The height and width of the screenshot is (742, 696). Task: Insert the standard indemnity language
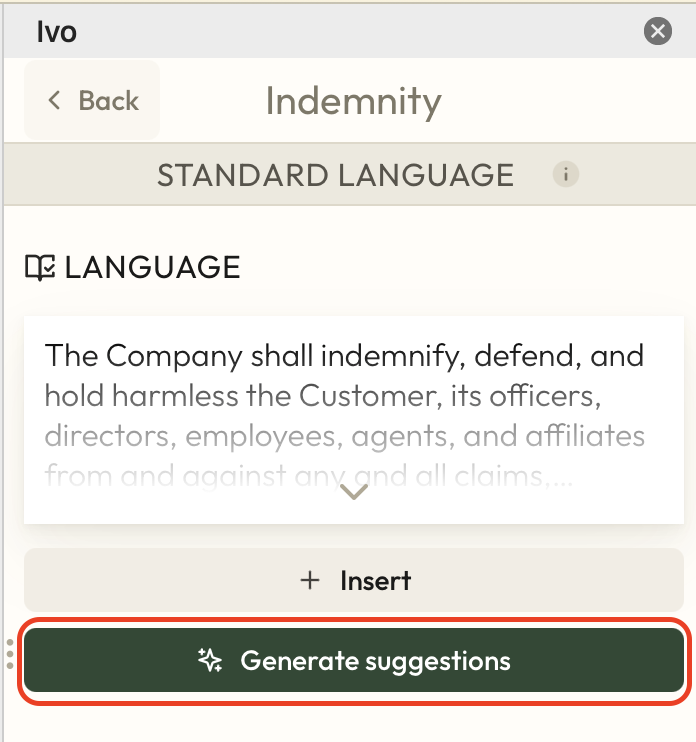click(x=354, y=580)
